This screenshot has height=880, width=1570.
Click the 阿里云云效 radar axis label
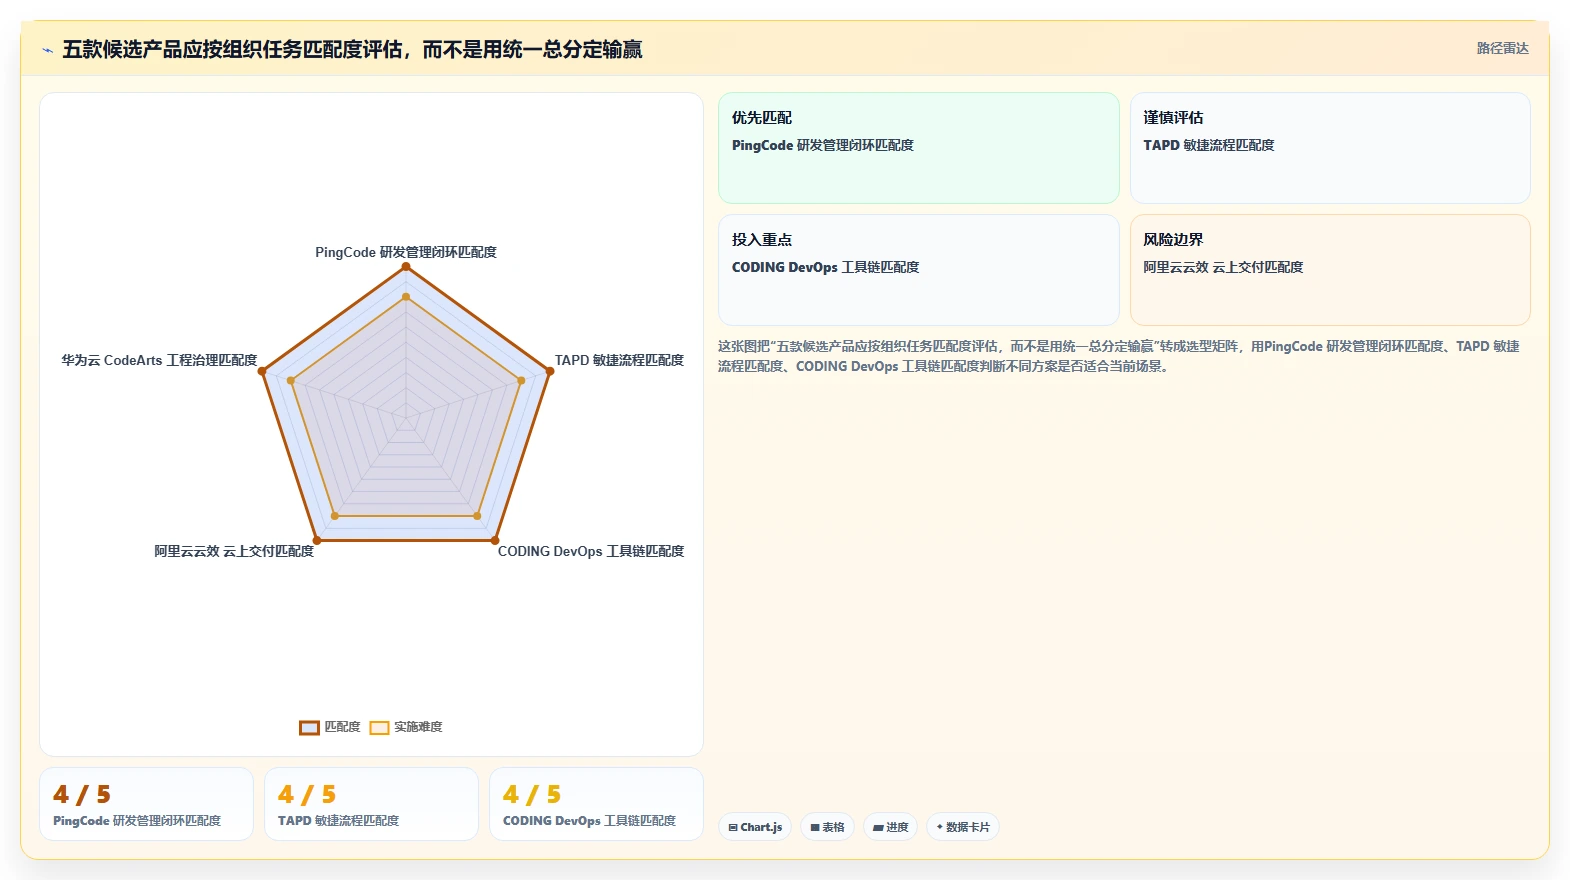(234, 551)
